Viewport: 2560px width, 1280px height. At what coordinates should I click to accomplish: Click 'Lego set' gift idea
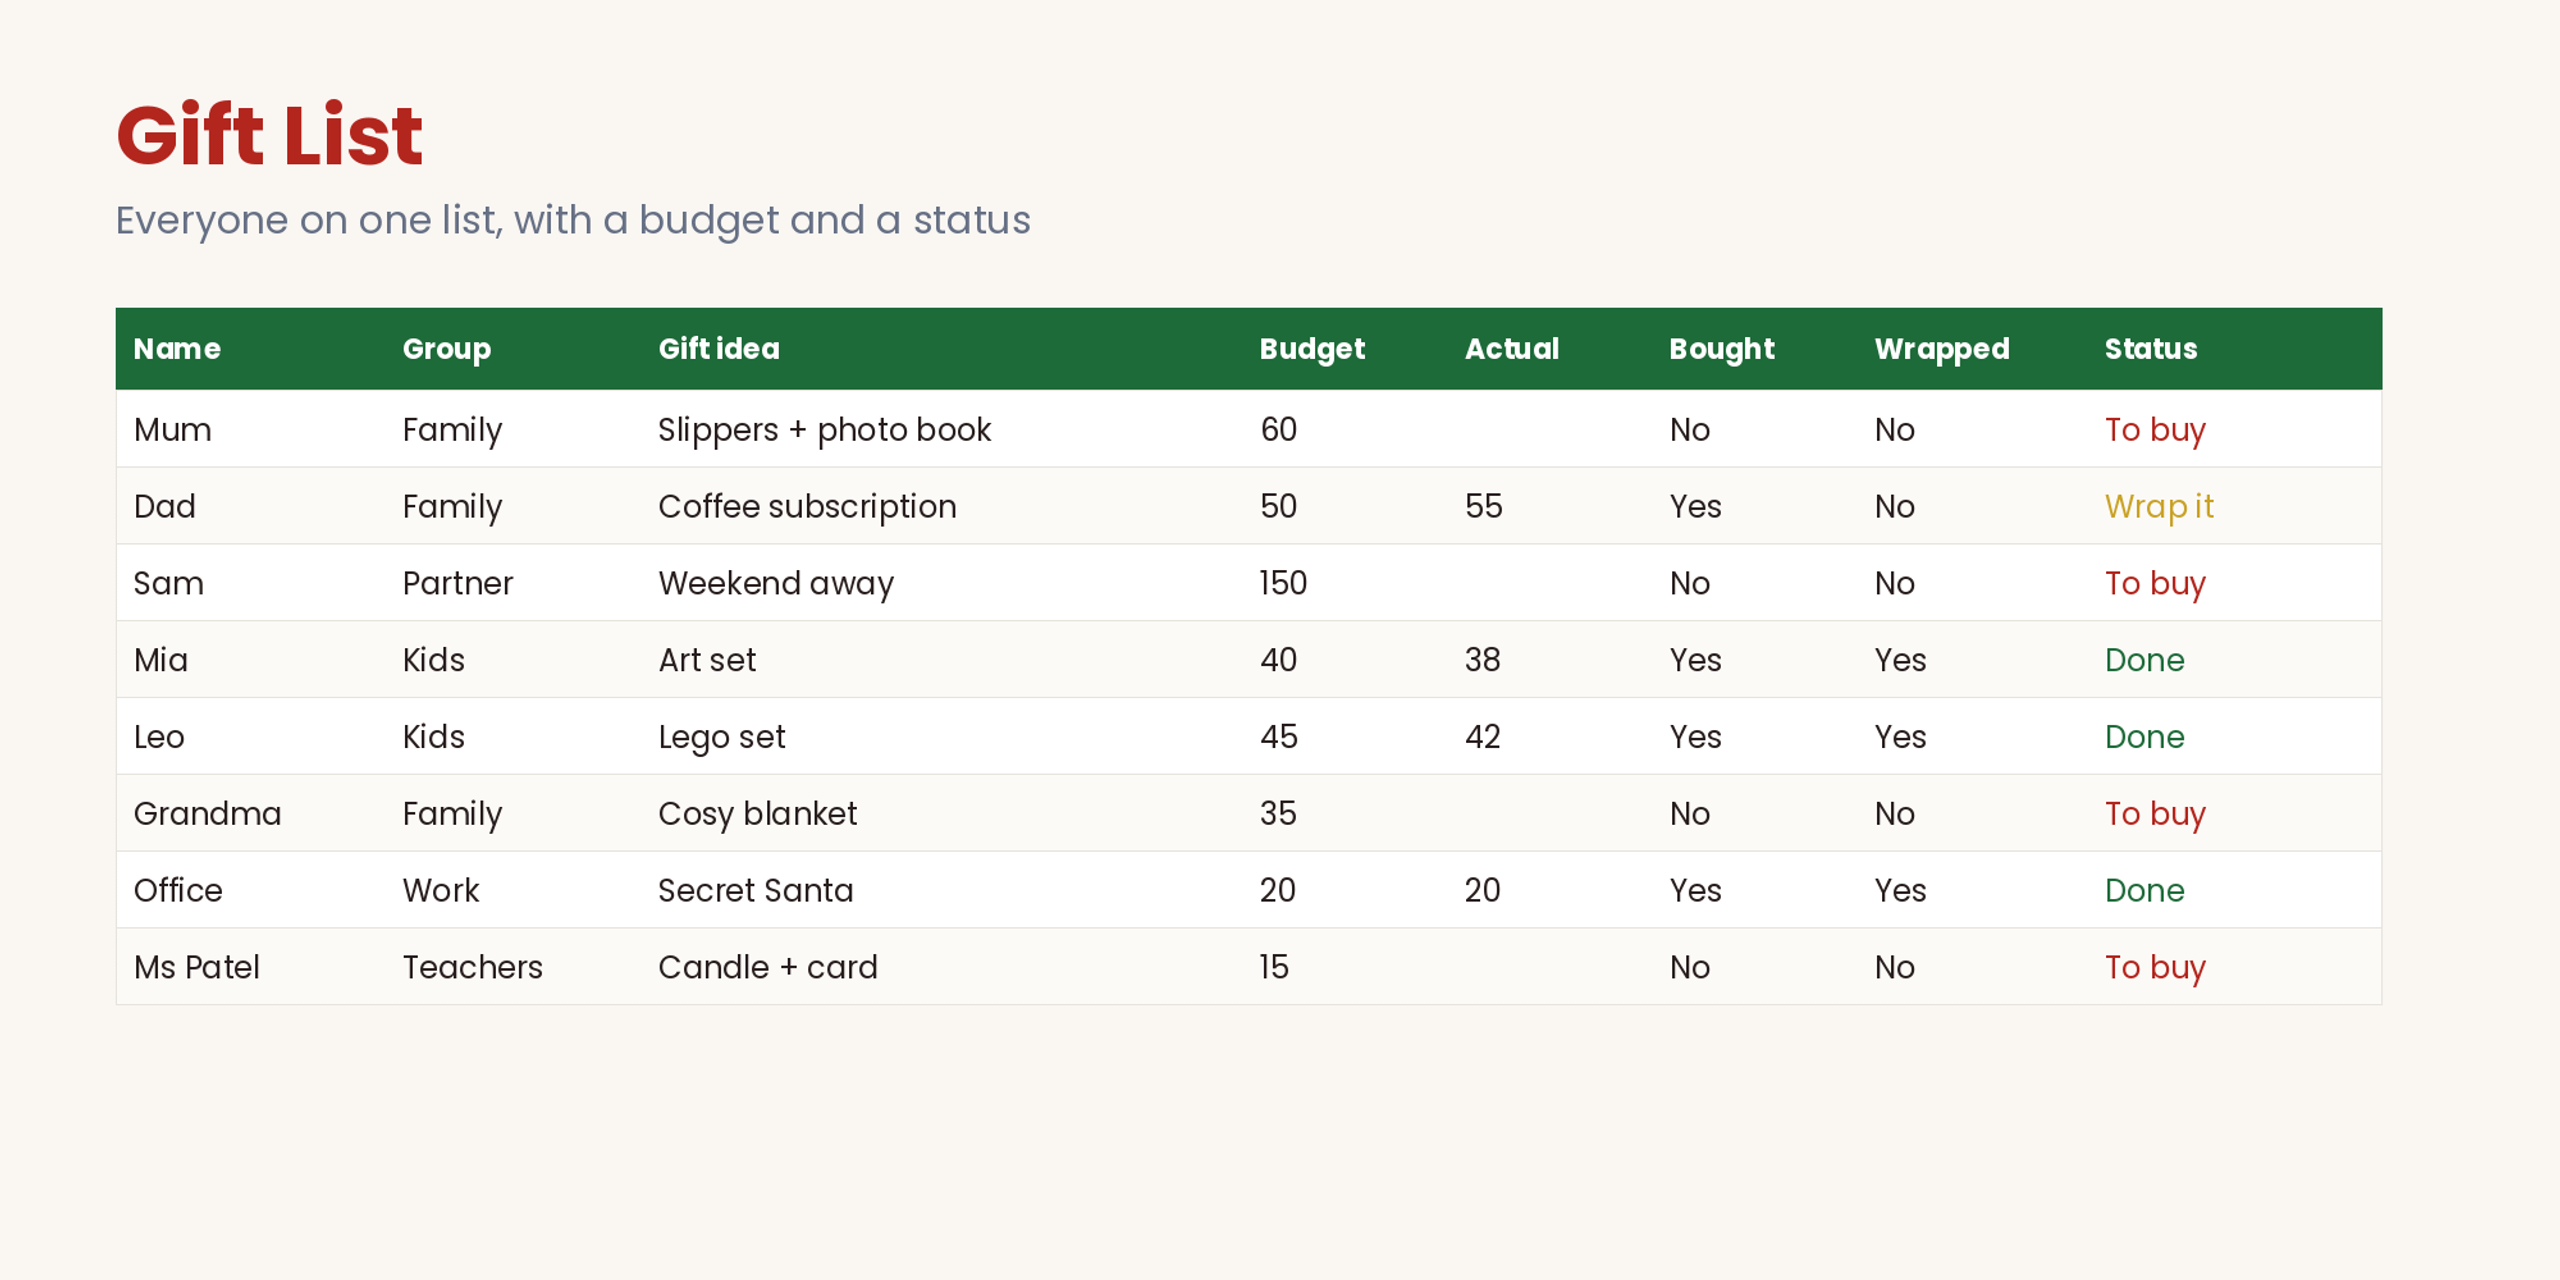[722, 738]
